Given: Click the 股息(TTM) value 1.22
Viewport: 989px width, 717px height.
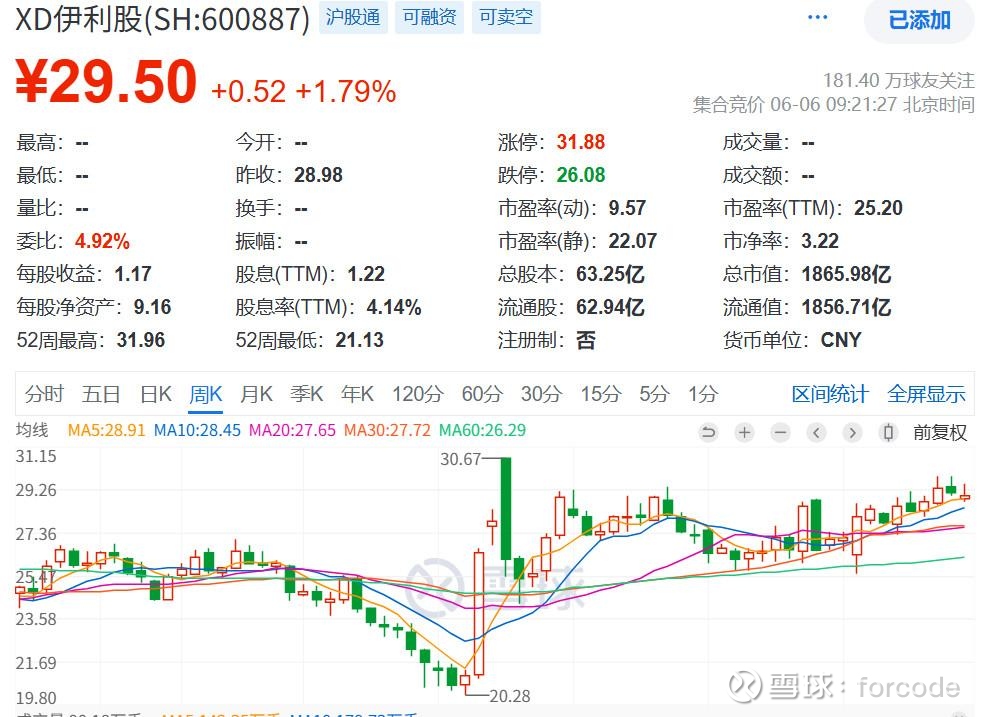Looking at the screenshot, I should point(366,274).
